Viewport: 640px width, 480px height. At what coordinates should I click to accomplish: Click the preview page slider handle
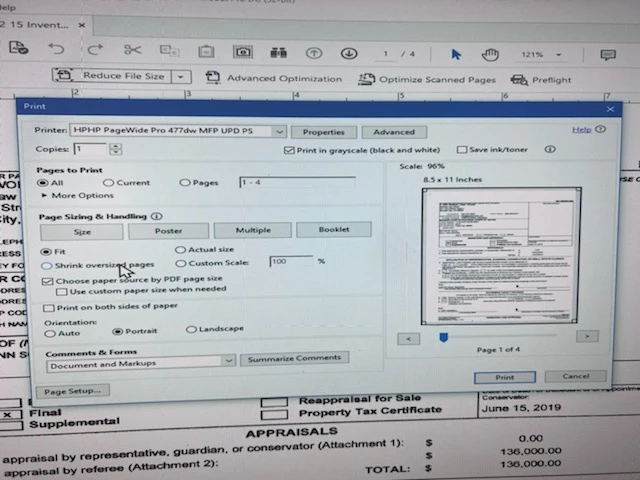444,337
